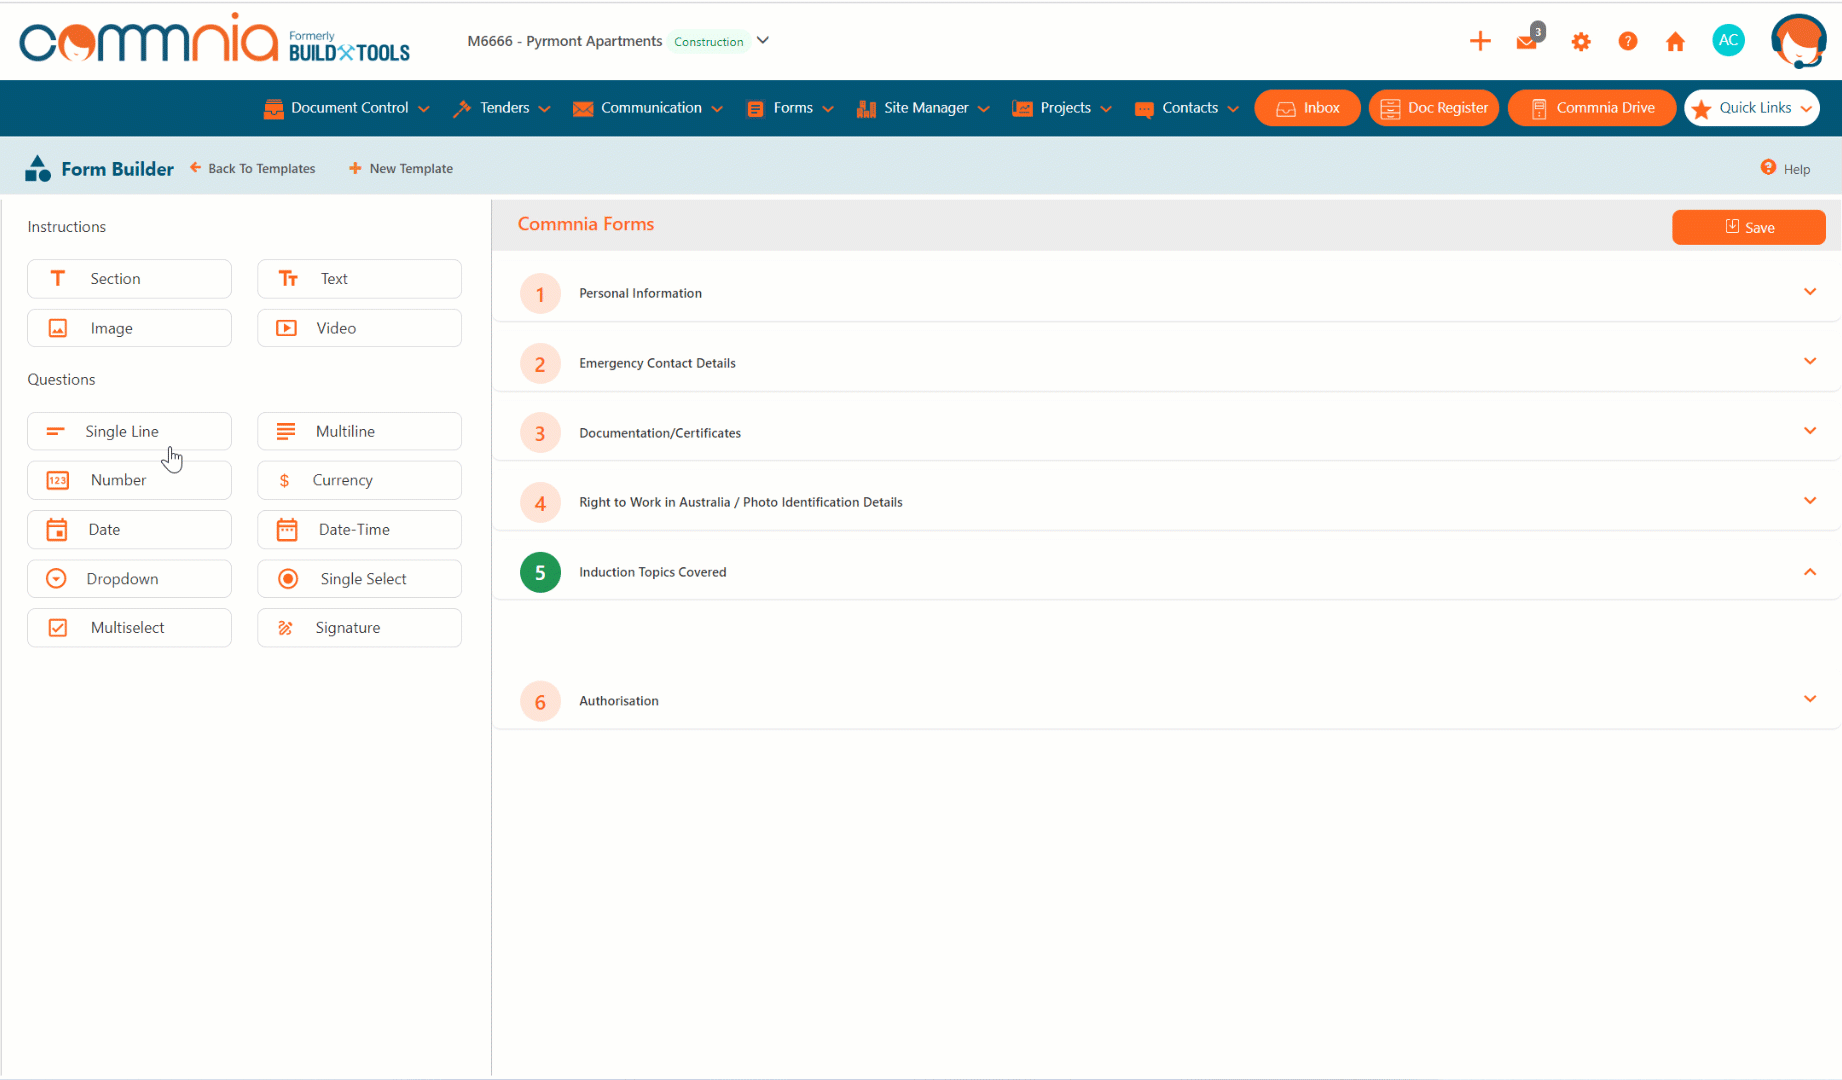This screenshot has width=1842, height=1080.
Task: Collapse the Induction Topics Covered section
Action: coord(1809,572)
